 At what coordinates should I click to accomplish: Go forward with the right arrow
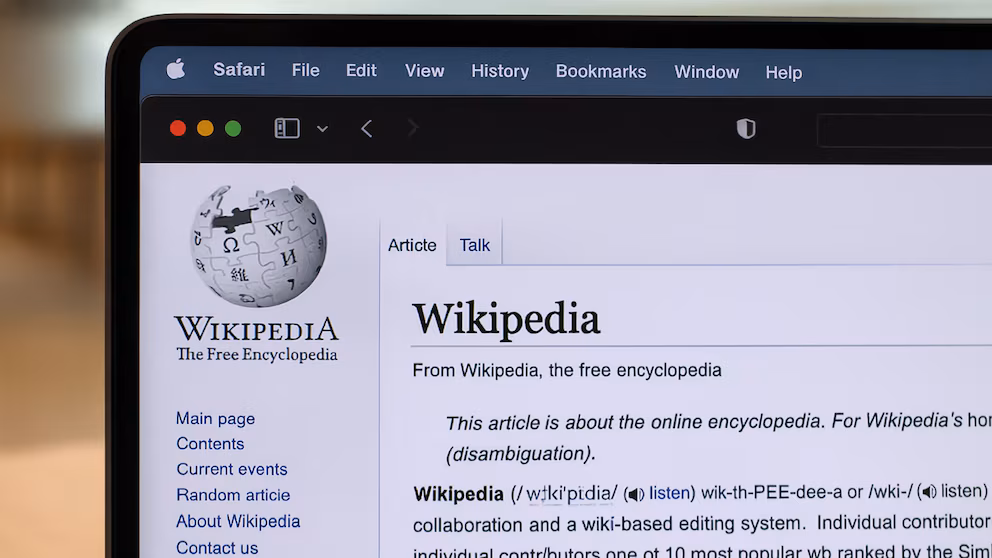pos(412,128)
